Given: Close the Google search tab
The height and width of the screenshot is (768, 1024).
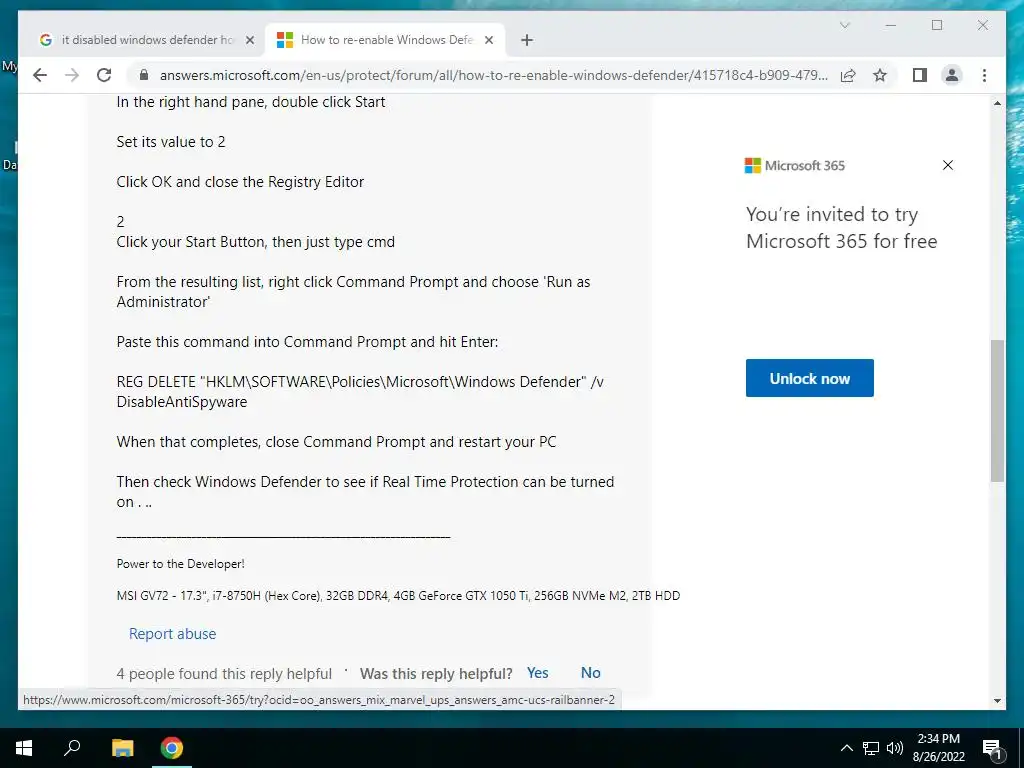Looking at the screenshot, I should click(x=249, y=40).
